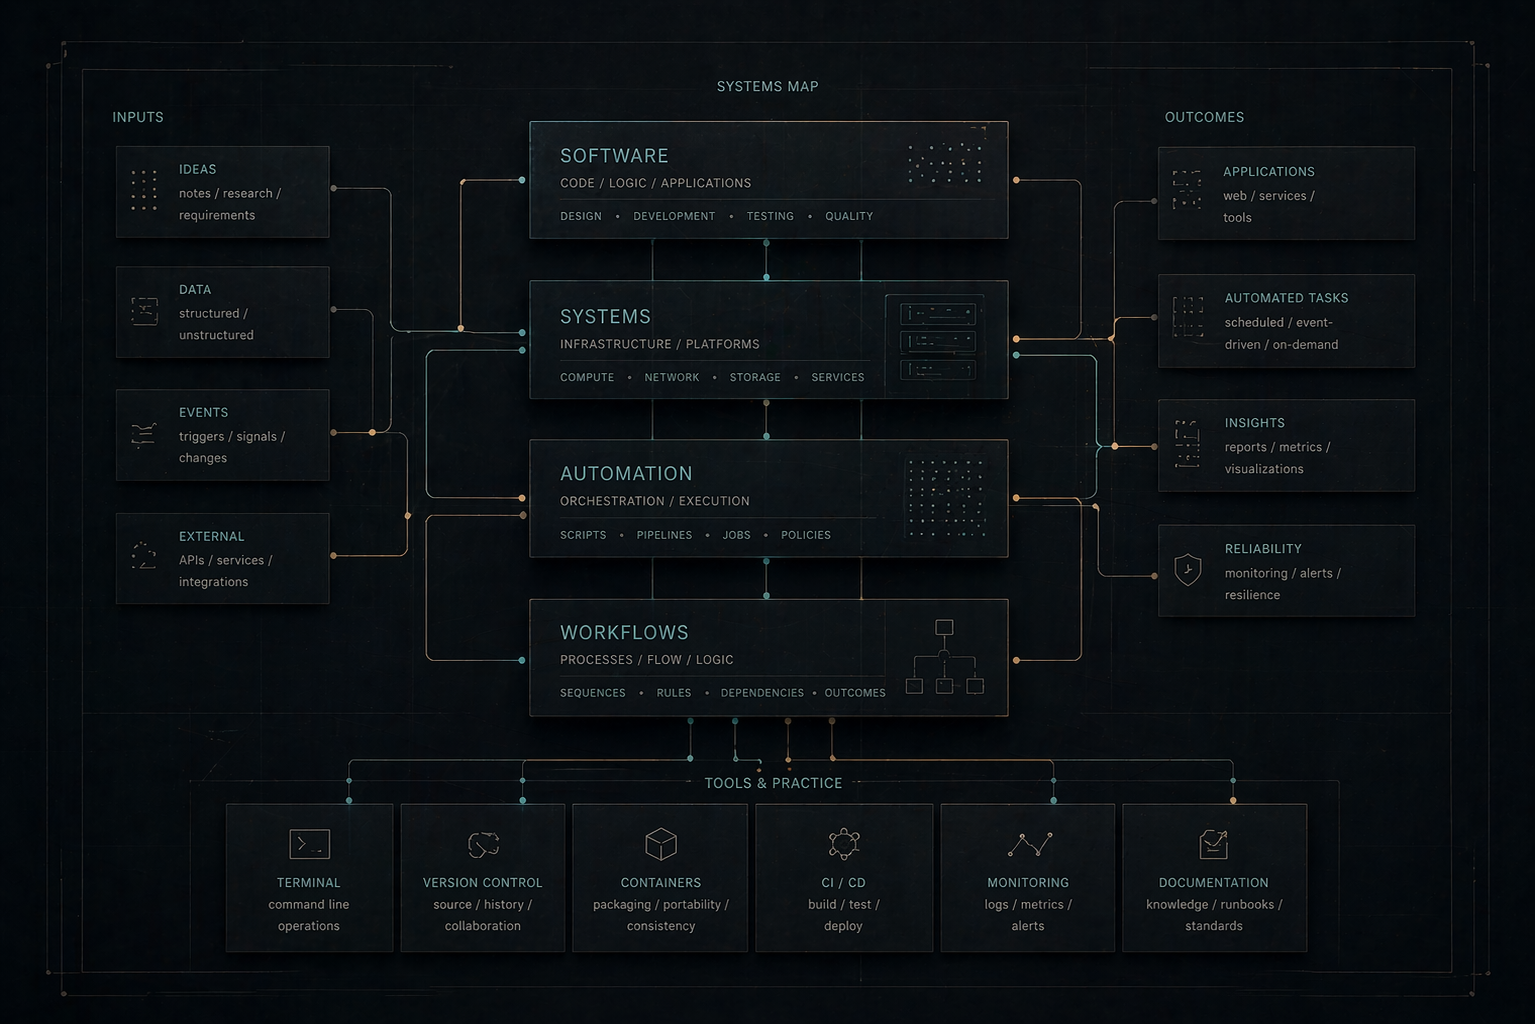Click the Reliability shield icon
The height and width of the screenshot is (1024, 1535).
(x=1187, y=569)
